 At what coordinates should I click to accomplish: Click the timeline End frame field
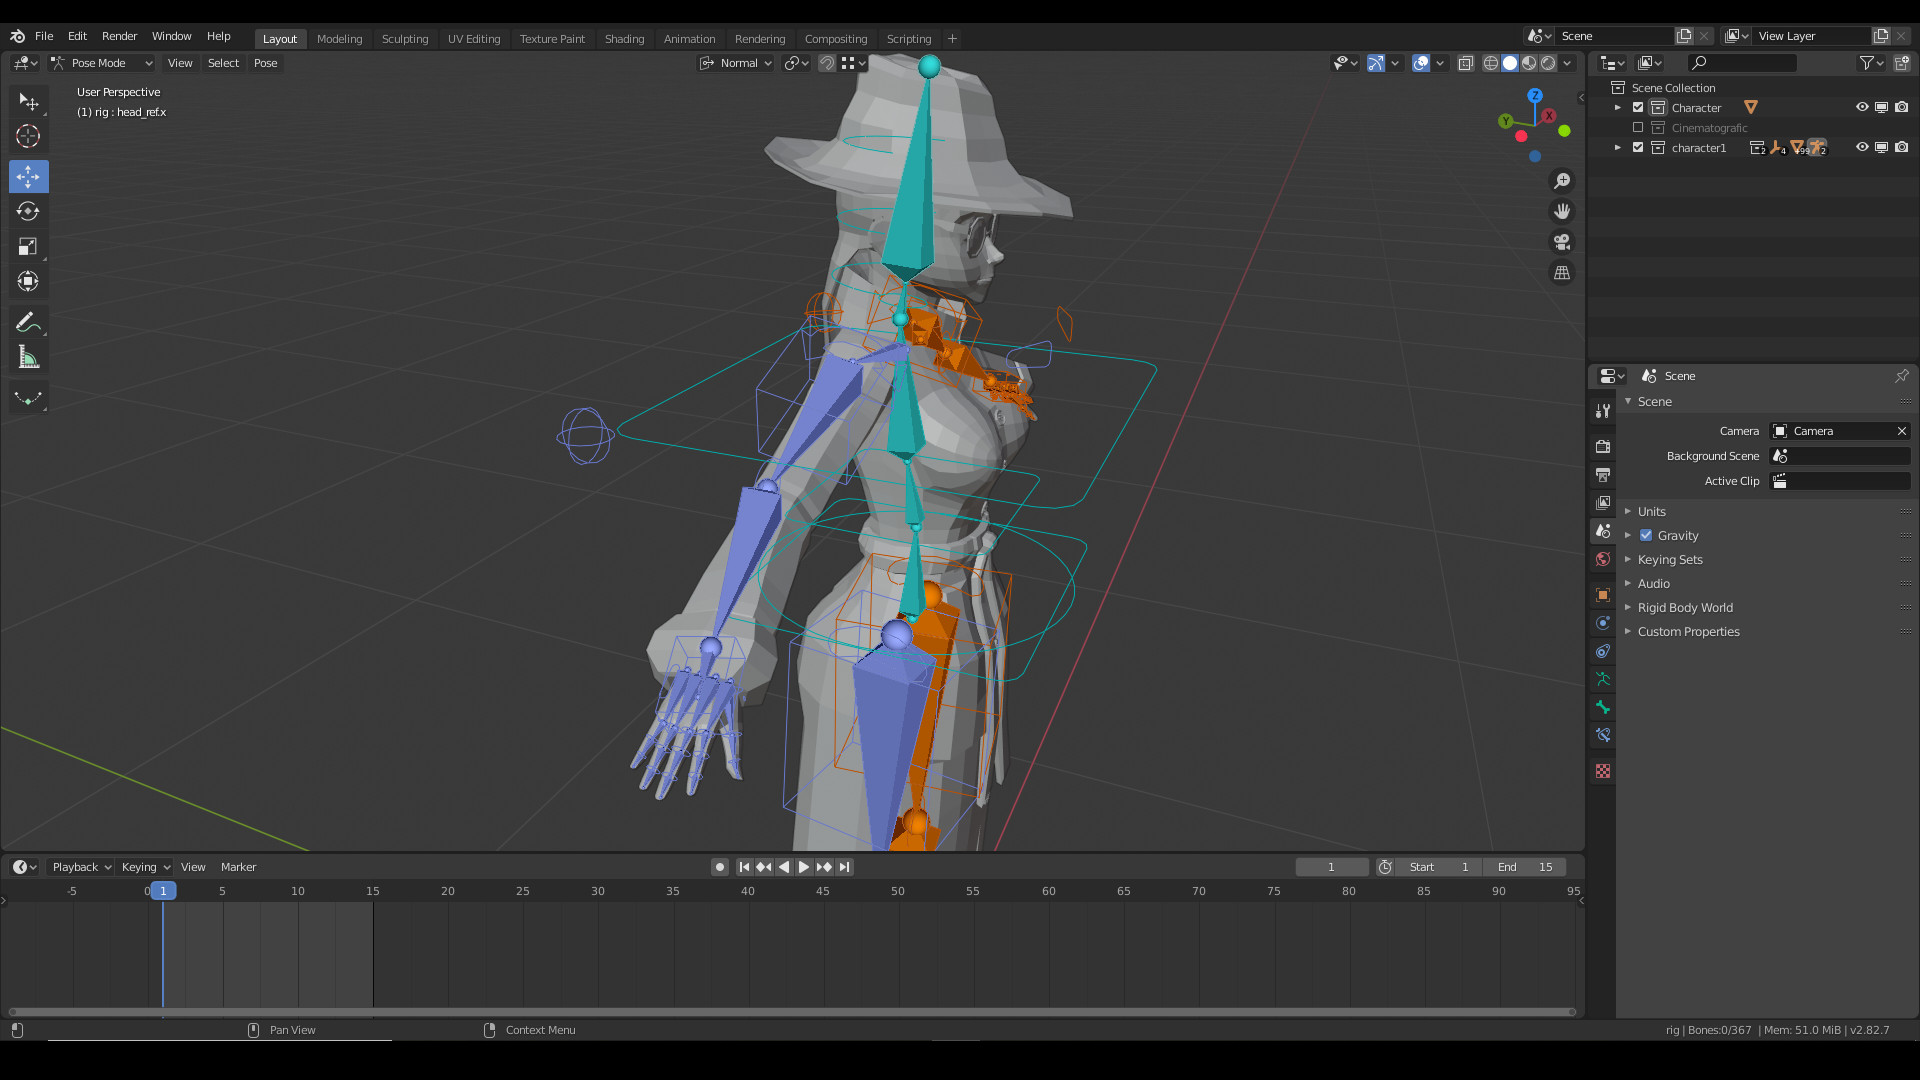(x=1525, y=867)
